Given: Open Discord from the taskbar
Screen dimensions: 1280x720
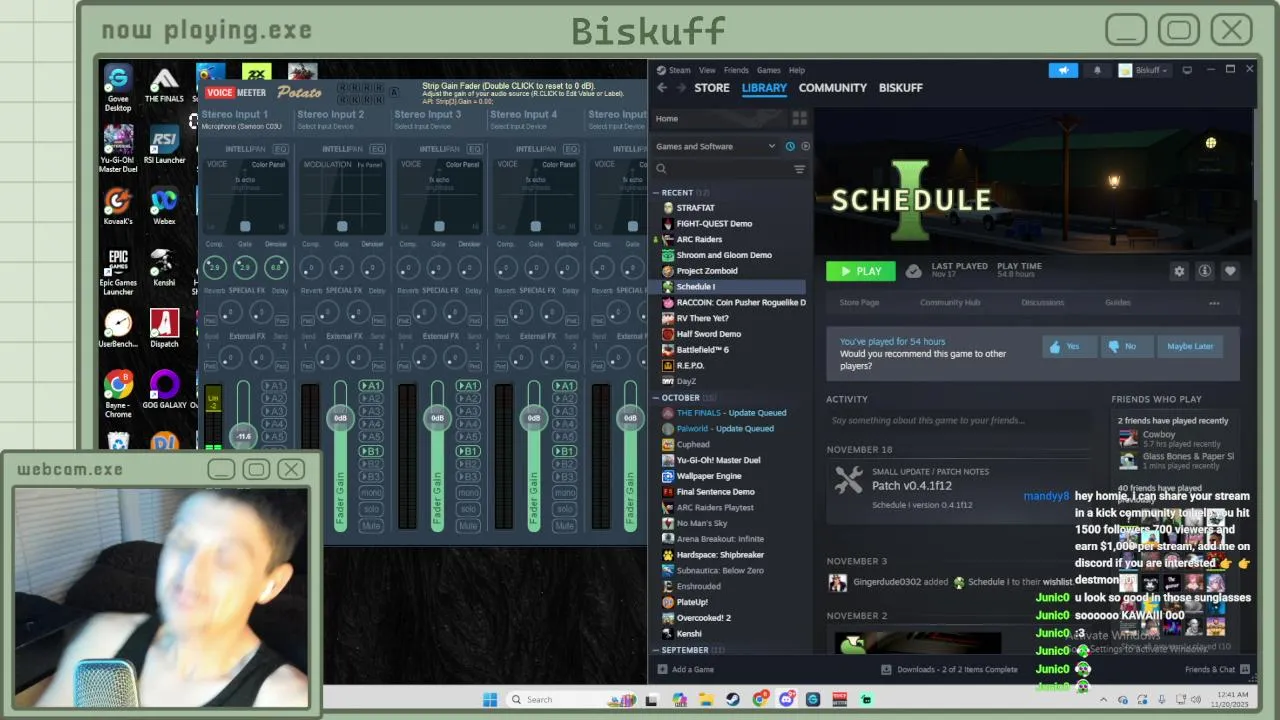Looking at the screenshot, I should tap(786, 699).
